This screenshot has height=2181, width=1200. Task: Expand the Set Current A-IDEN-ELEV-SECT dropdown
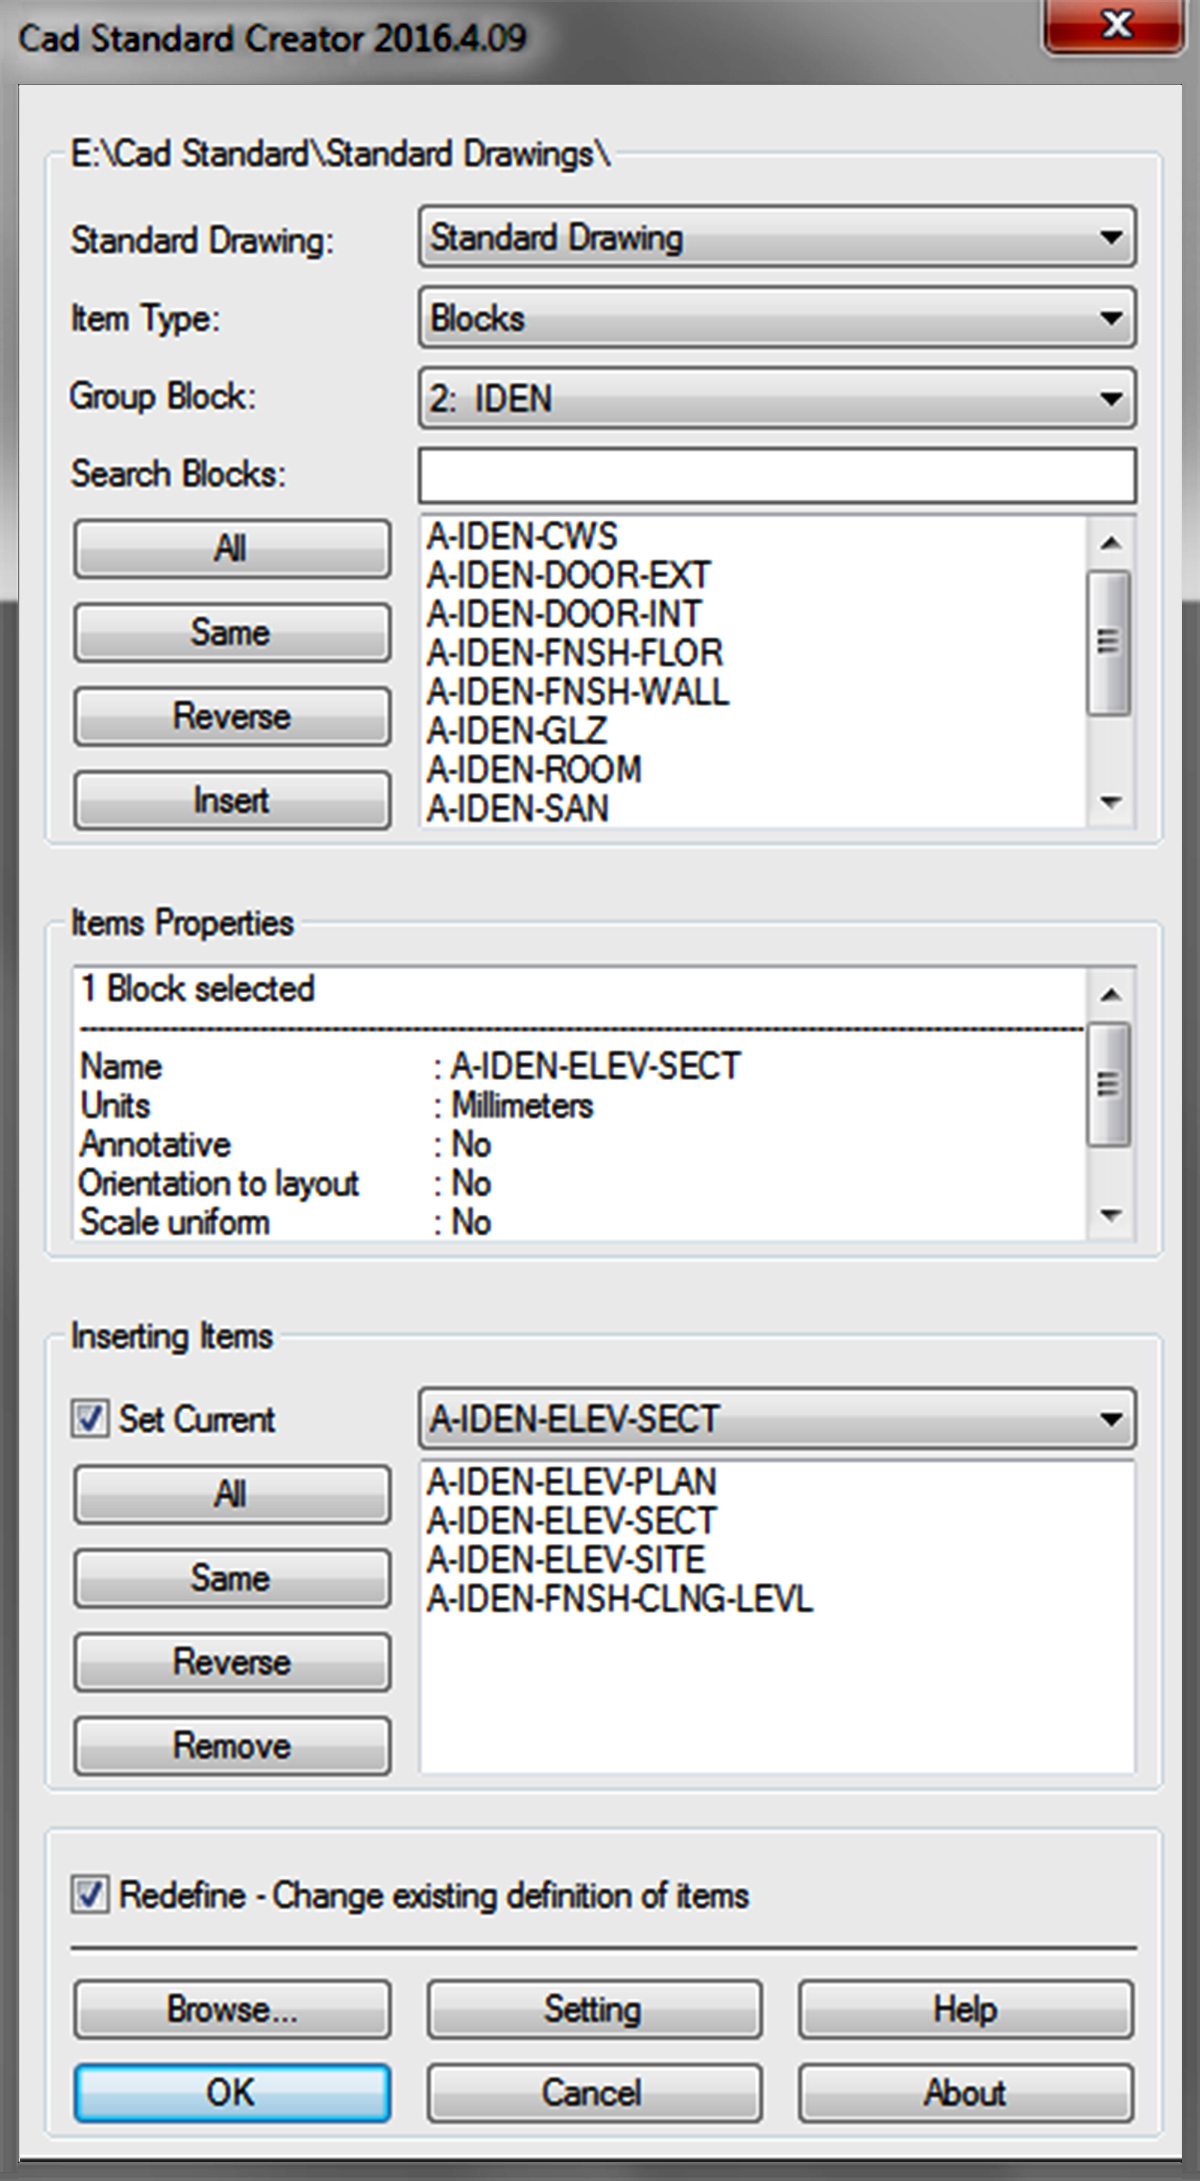(x=1109, y=1419)
